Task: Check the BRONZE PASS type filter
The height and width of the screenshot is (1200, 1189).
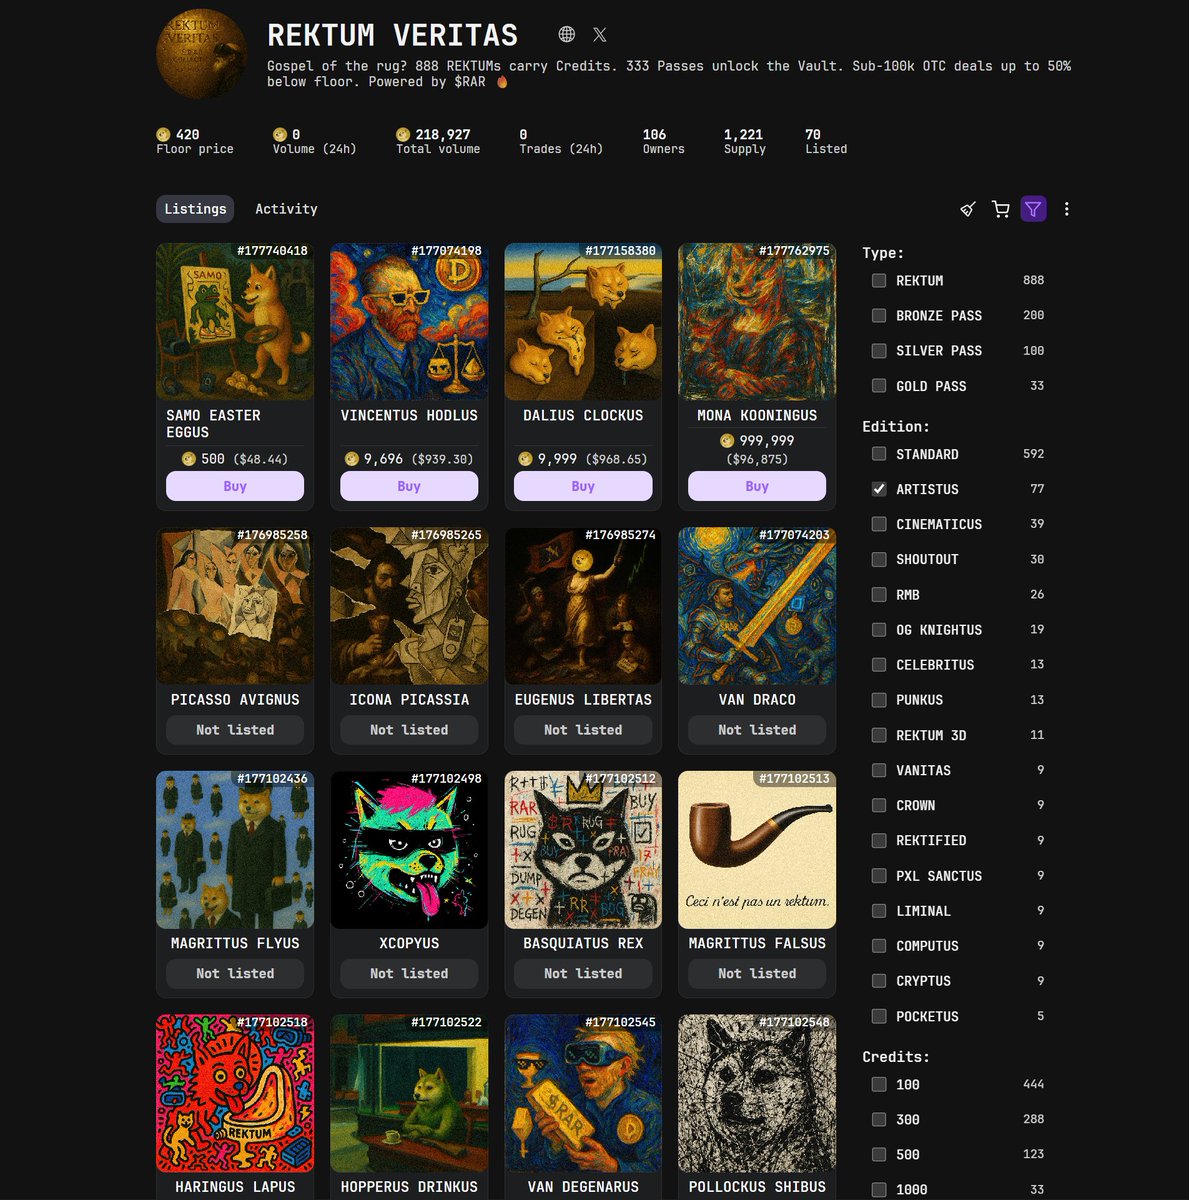Action: coord(879,316)
